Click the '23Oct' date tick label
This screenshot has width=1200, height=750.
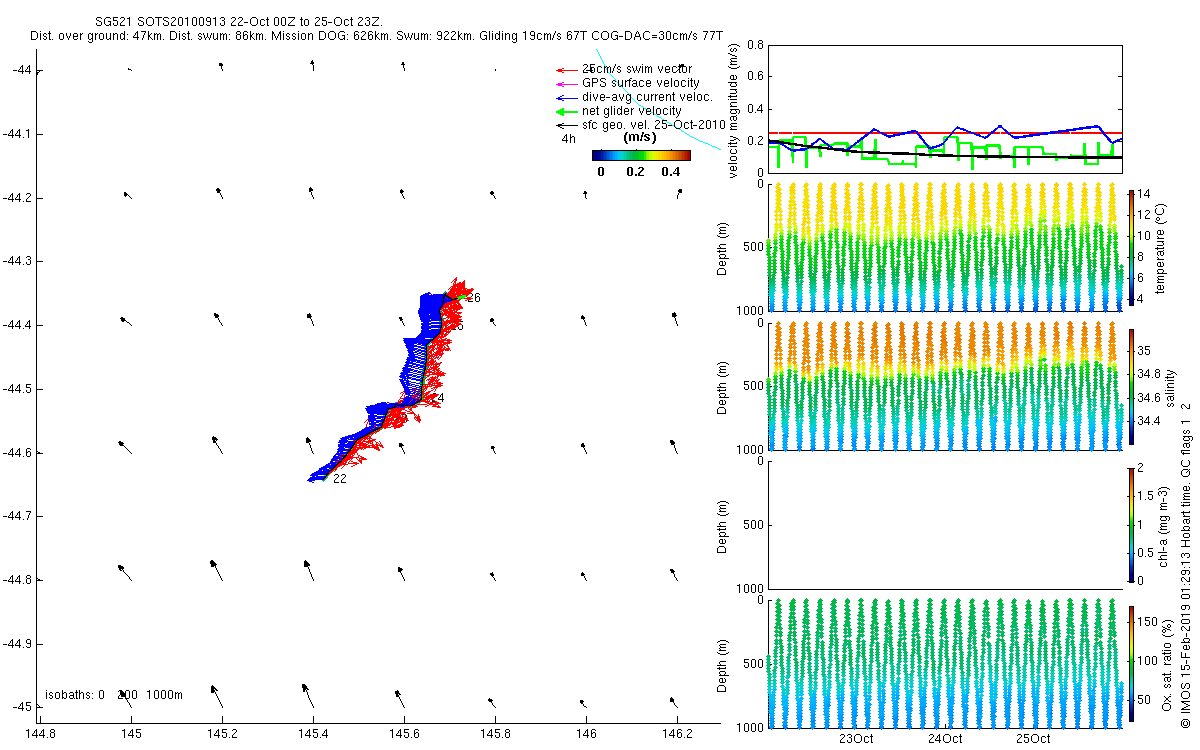click(x=856, y=739)
